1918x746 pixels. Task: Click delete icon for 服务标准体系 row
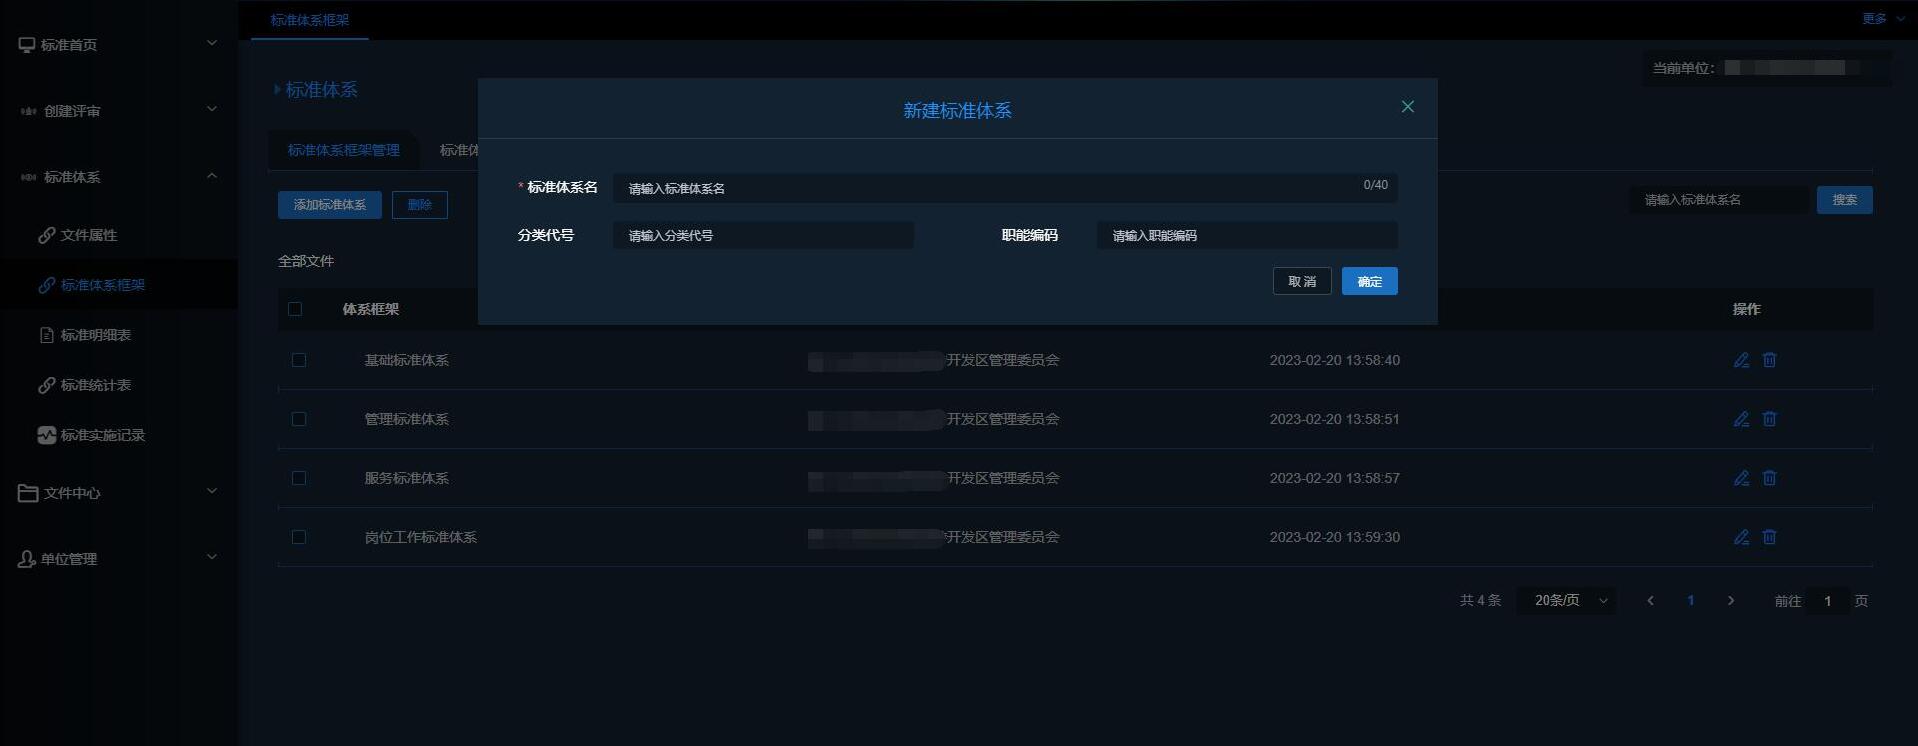[1769, 478]
